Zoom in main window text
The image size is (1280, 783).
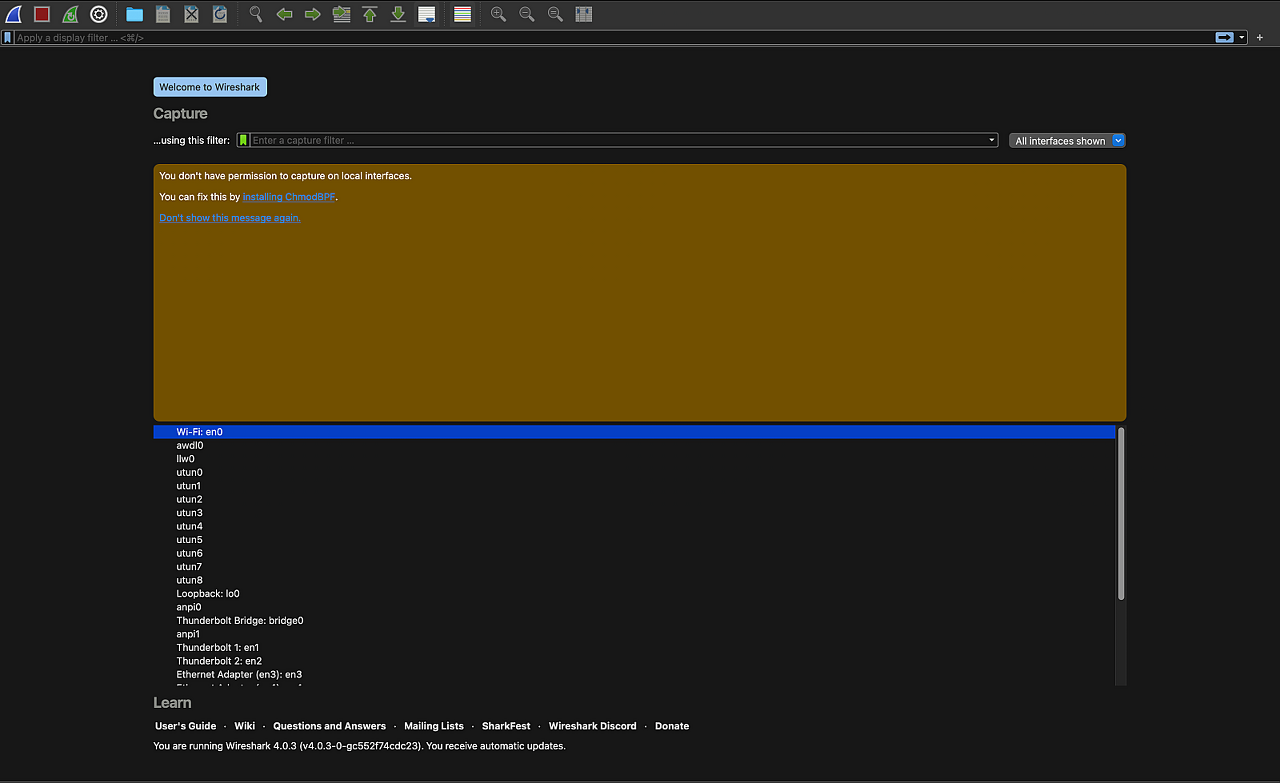[498, 14]
